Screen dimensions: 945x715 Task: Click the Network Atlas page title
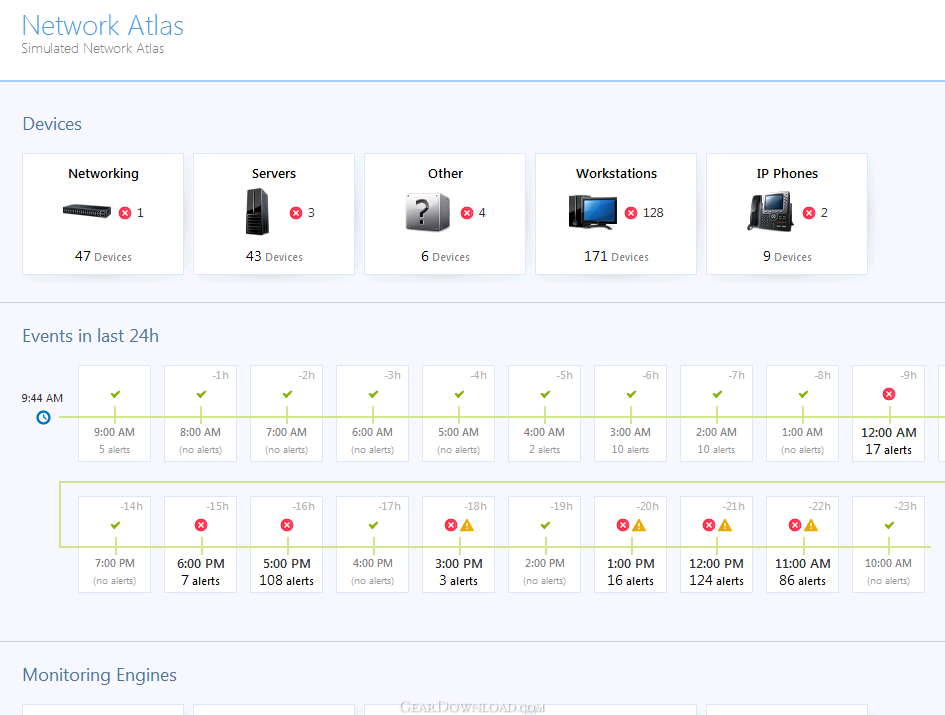coord(102,26)
